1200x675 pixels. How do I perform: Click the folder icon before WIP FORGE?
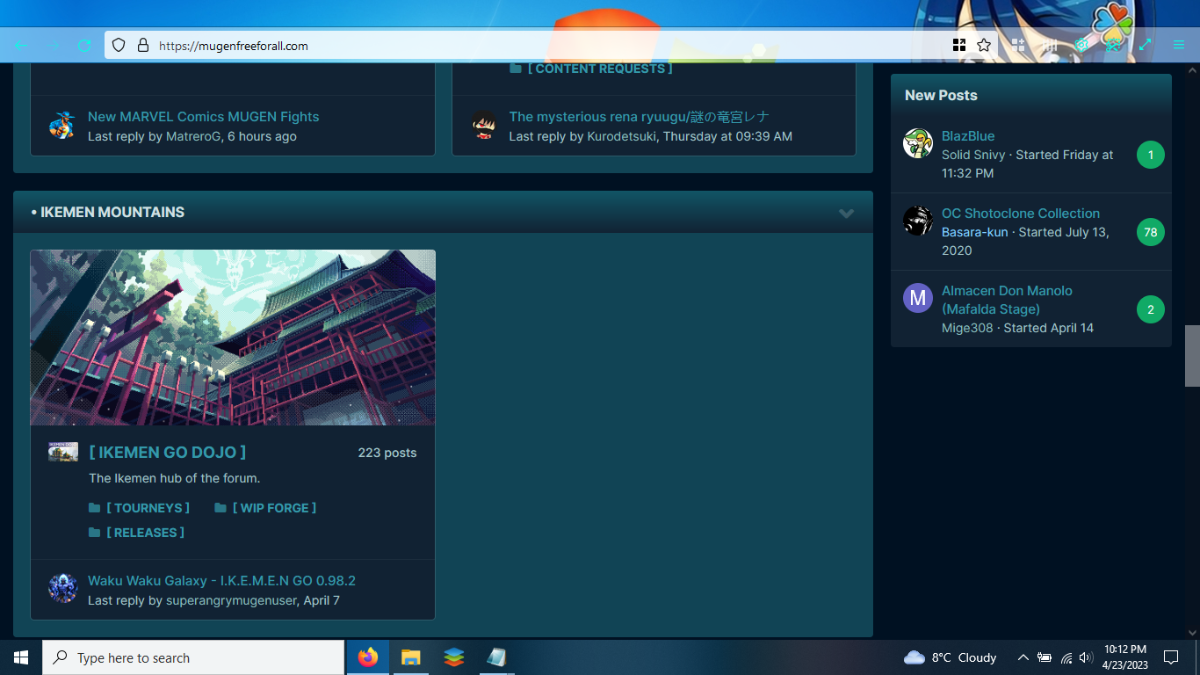[220, 508]
